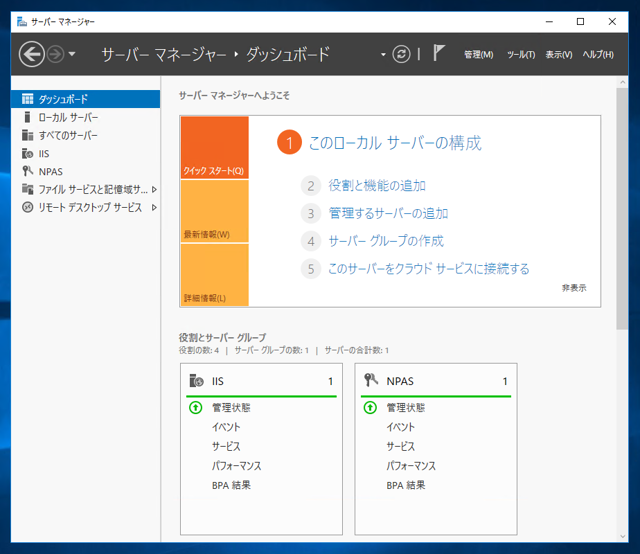The height and width of the screenshot is (554, 640).
Task: Open the notifications flag icon
Action: pos(439,54)
